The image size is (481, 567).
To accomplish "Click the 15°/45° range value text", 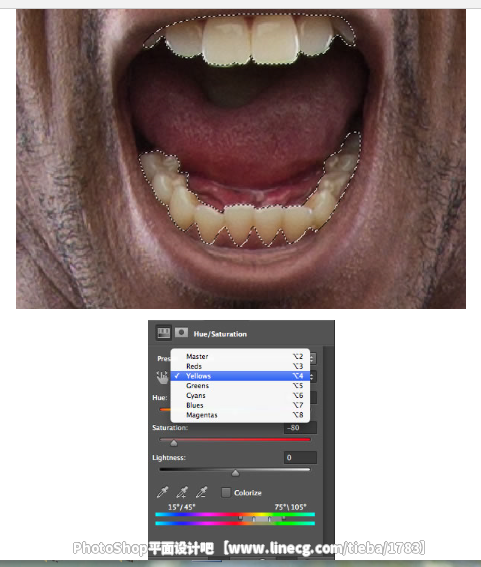I will 182,507.
